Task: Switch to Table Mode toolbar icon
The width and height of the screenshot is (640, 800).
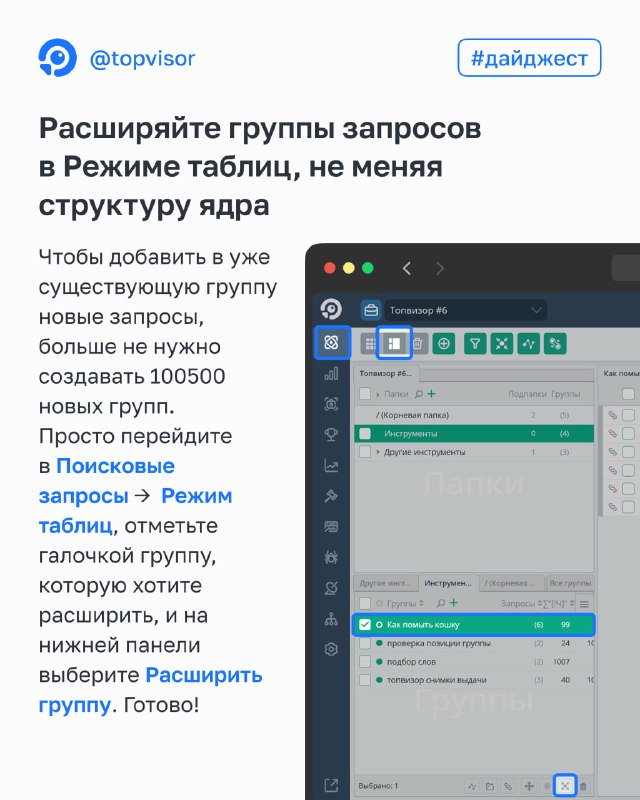Action: point(394,343)
